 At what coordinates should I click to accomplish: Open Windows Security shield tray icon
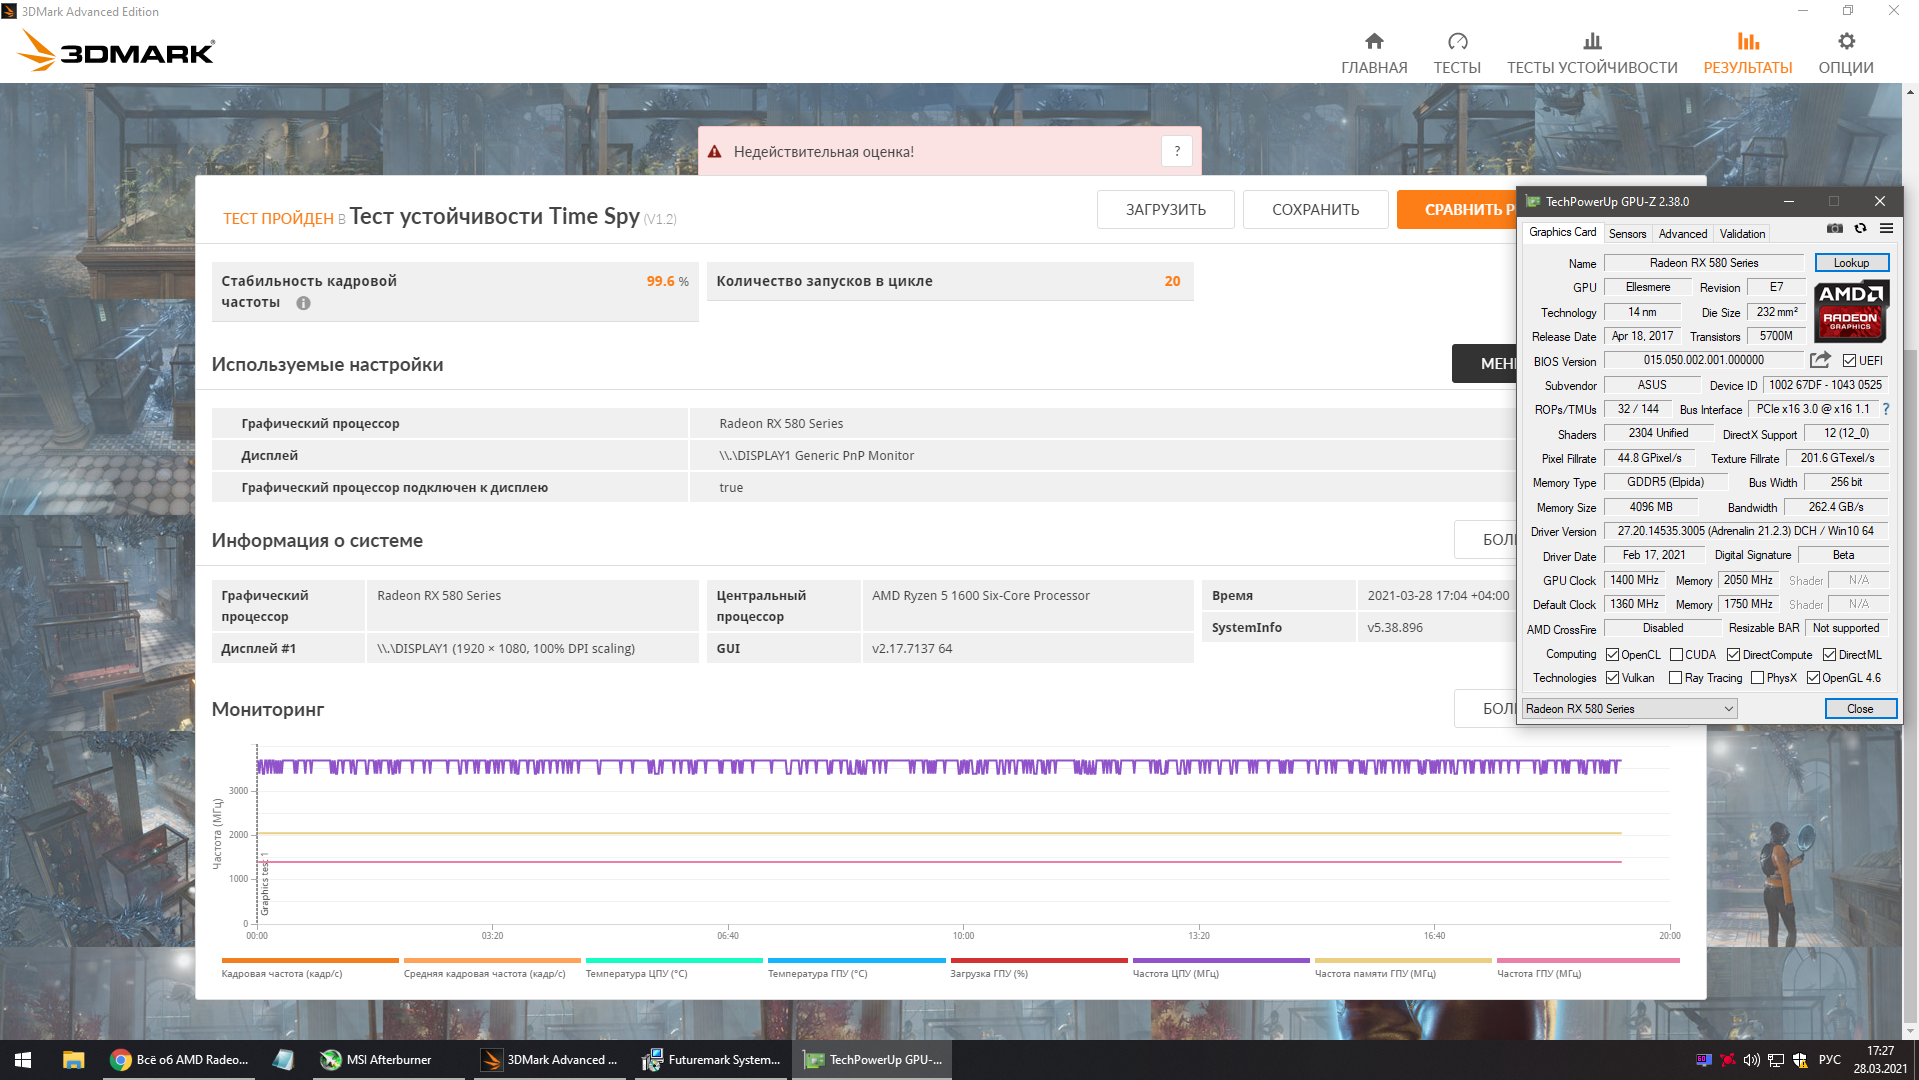coord(1800,1060)
